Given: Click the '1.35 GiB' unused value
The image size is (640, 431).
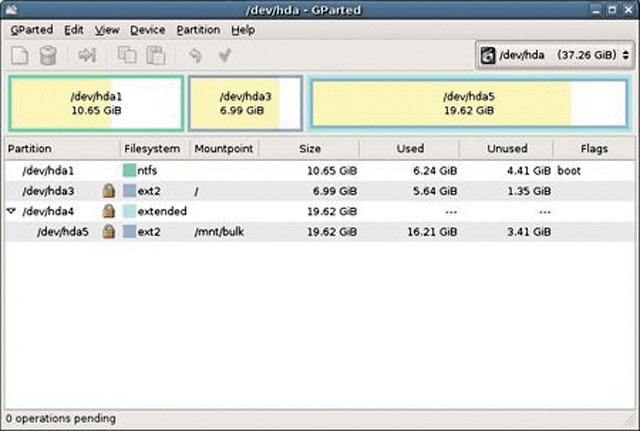Looking at the screenshot, I should coord(529,191).
